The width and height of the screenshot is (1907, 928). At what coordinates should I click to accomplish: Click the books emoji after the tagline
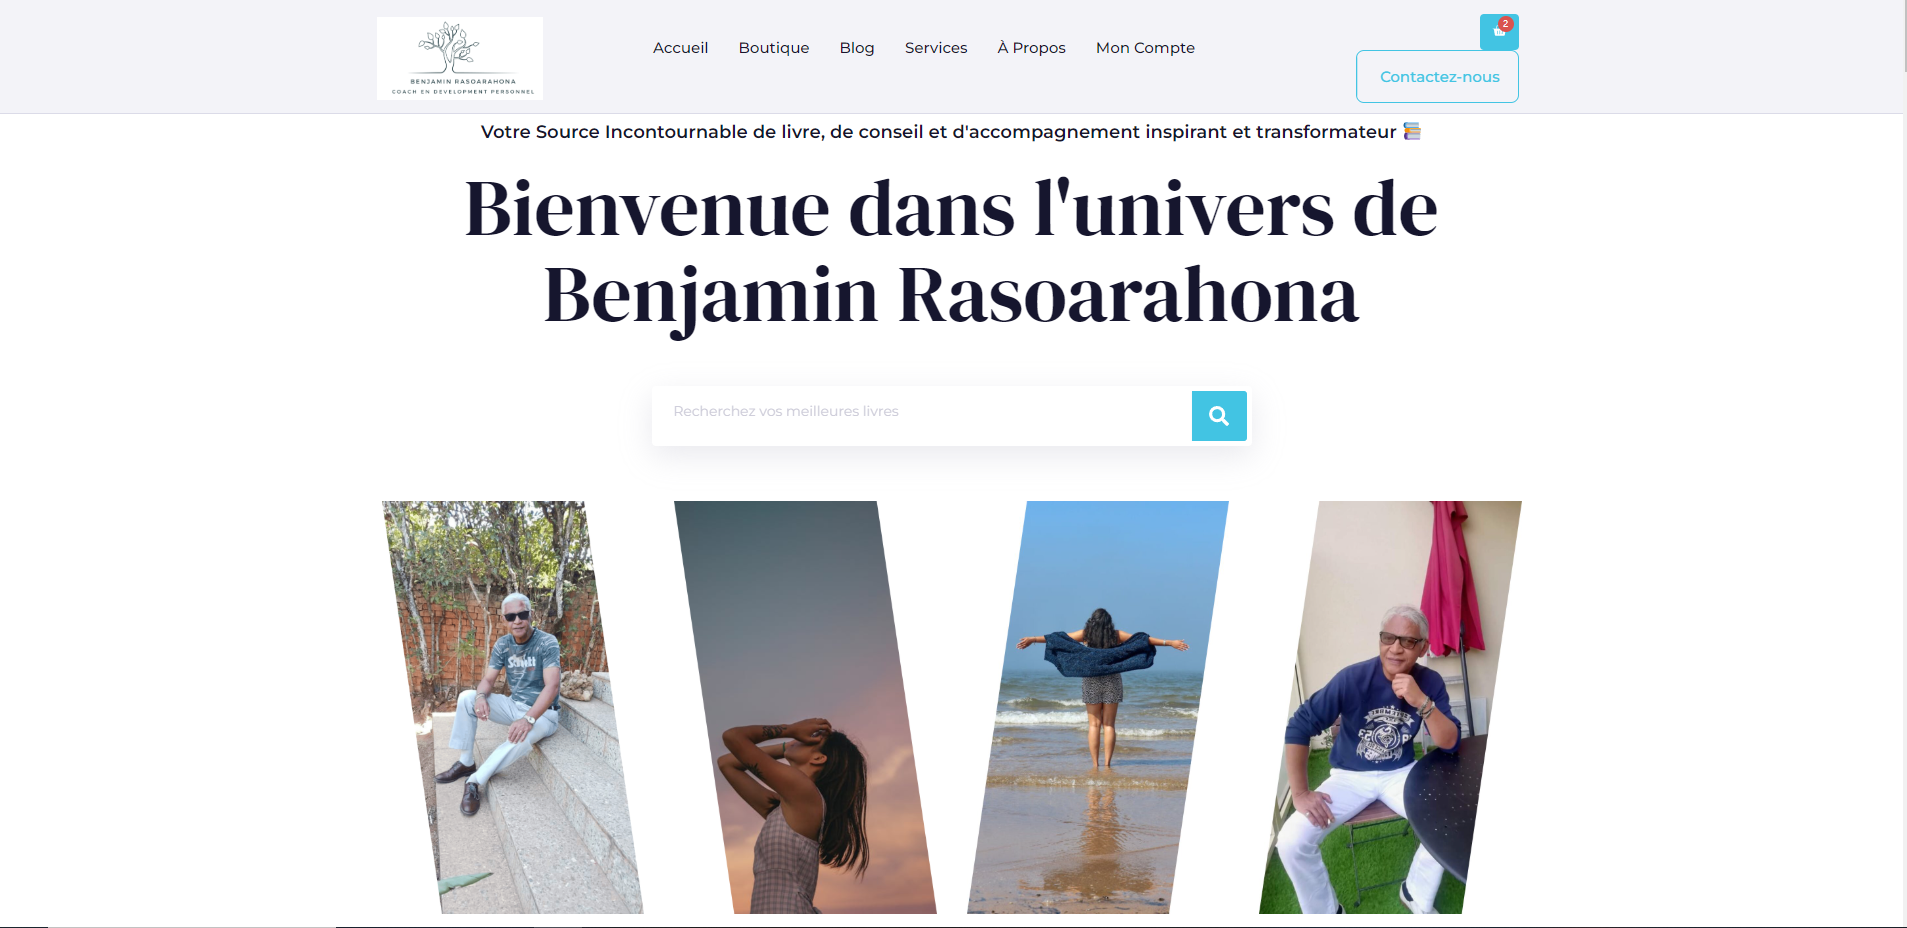point(1412,131)
